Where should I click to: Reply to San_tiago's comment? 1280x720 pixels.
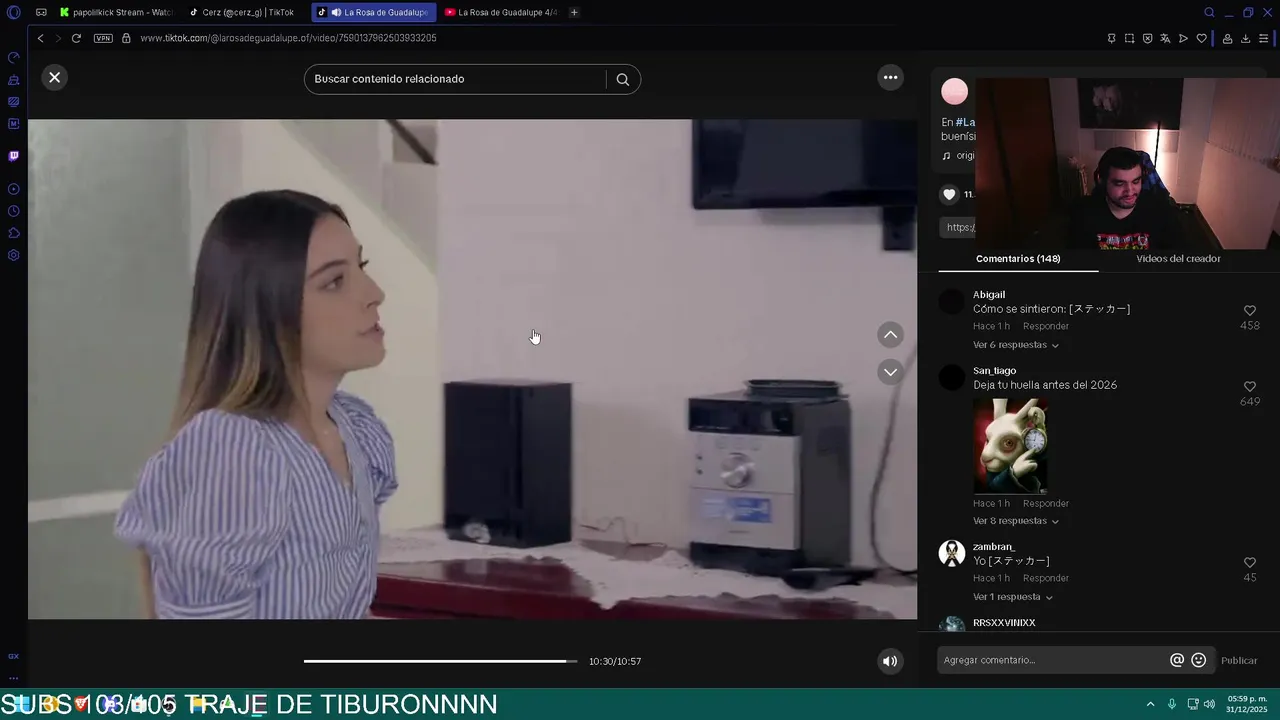point(1046,503)
